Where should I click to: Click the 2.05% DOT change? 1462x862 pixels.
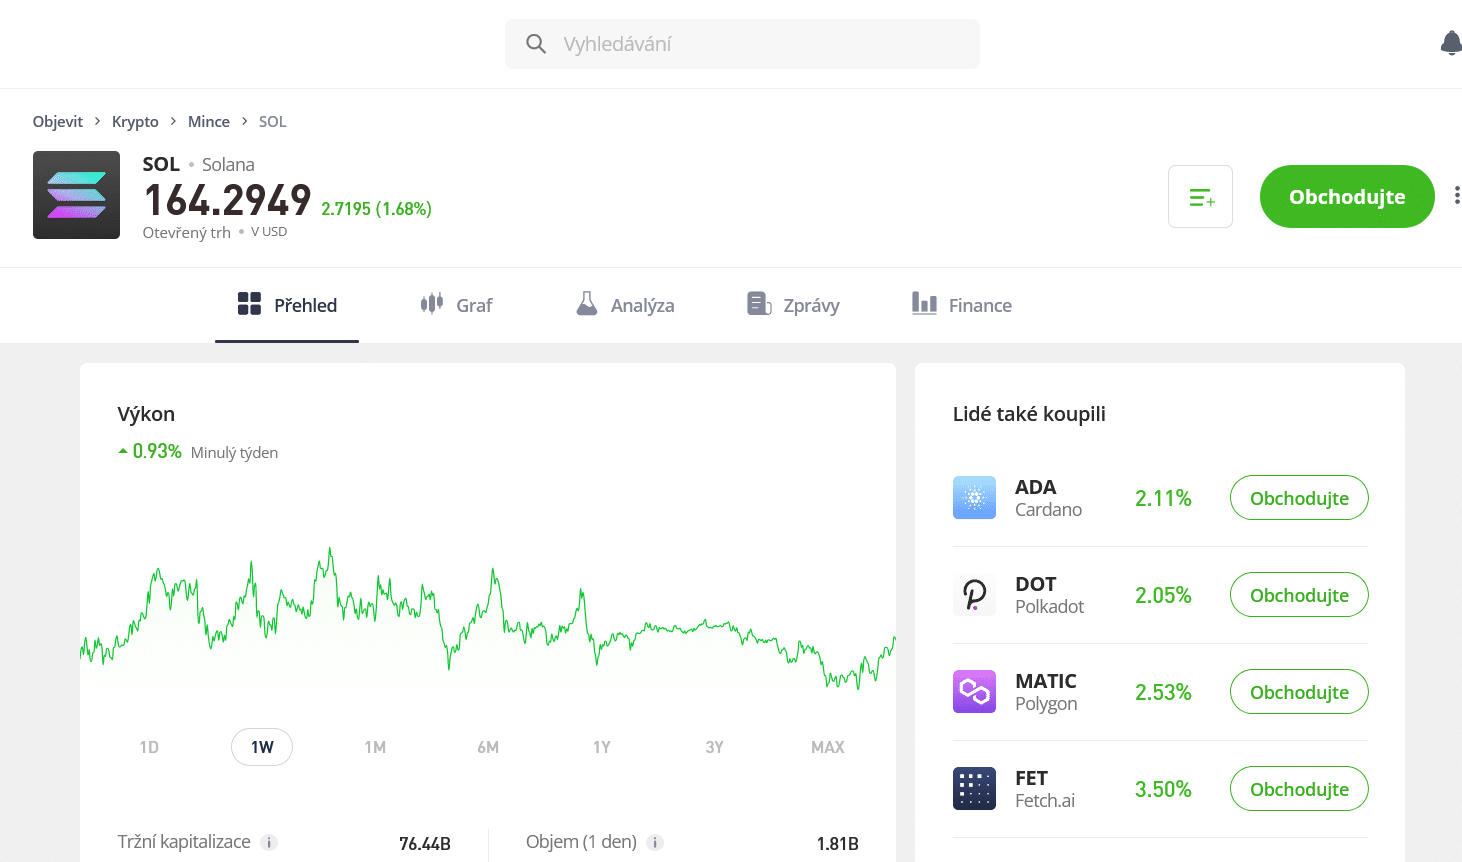[1163, 595]
